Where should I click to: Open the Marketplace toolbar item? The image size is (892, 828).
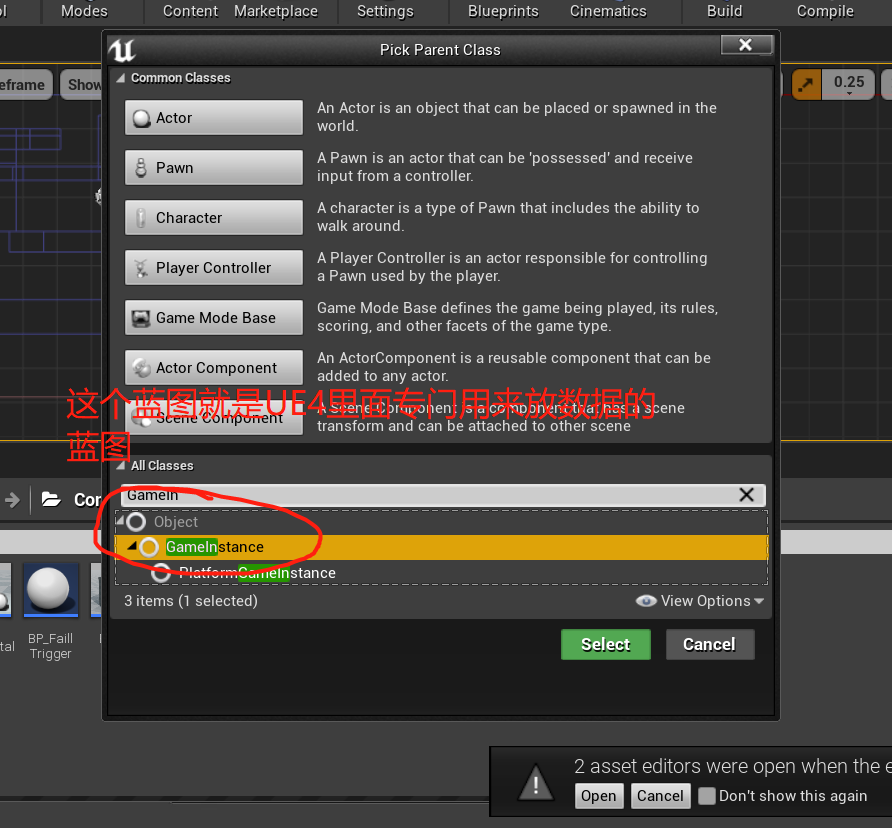(x=276, y=11)
